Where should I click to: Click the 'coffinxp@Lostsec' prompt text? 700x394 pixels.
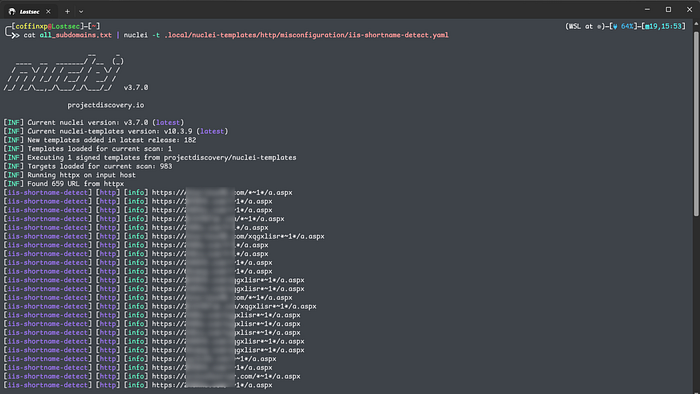[x=48, y=26]
